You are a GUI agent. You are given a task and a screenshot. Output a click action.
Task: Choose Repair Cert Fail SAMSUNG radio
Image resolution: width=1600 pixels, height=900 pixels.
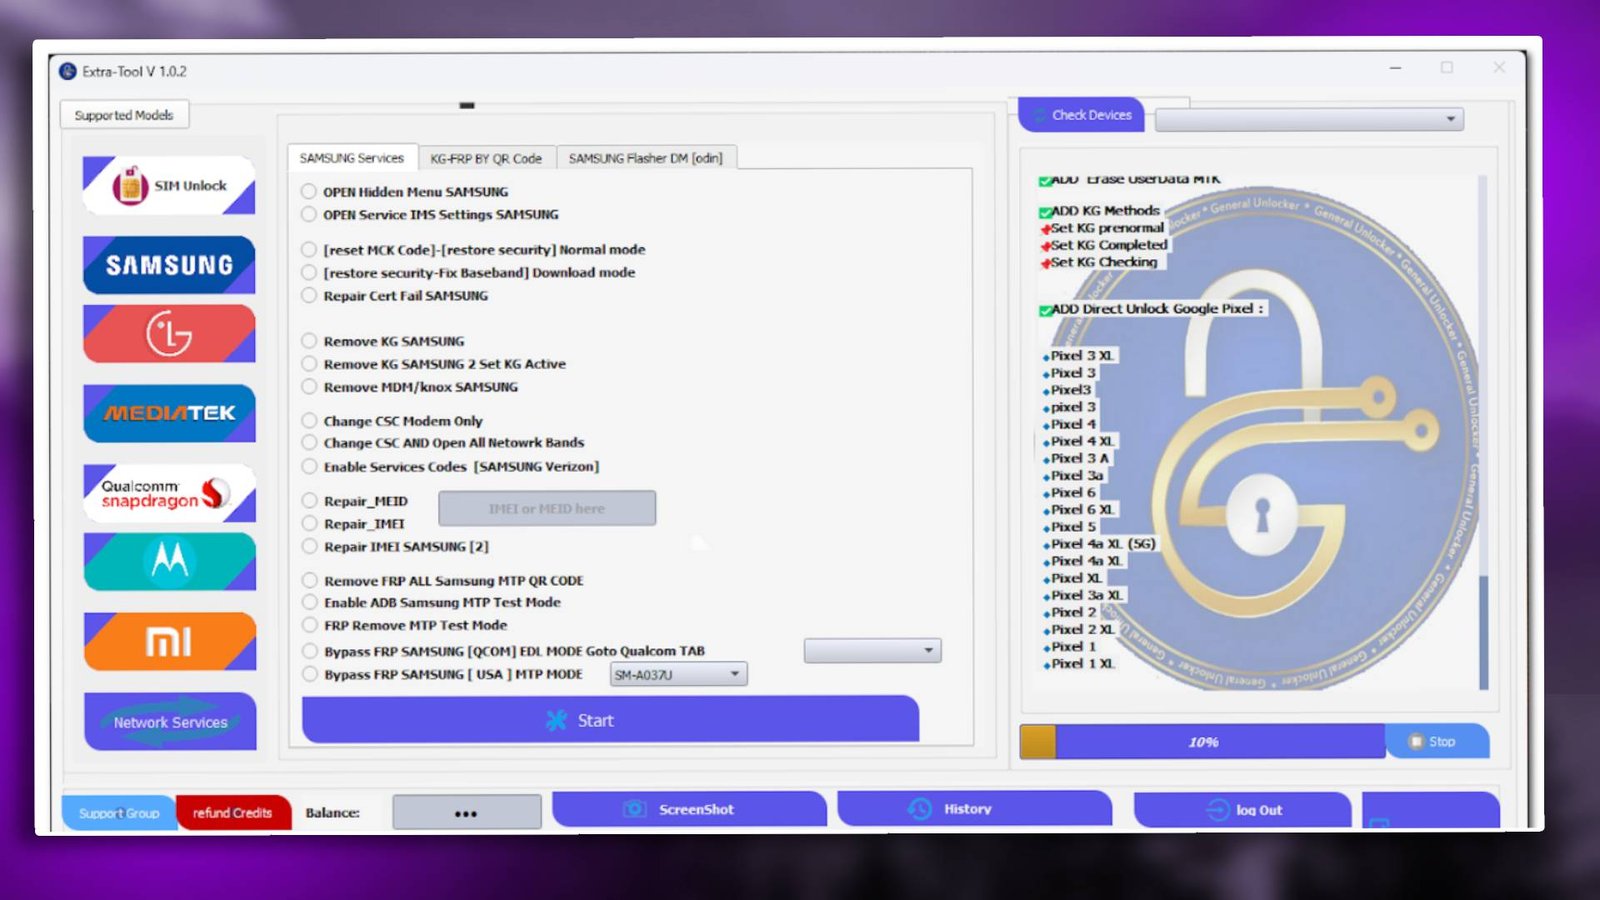pos(310,296)
